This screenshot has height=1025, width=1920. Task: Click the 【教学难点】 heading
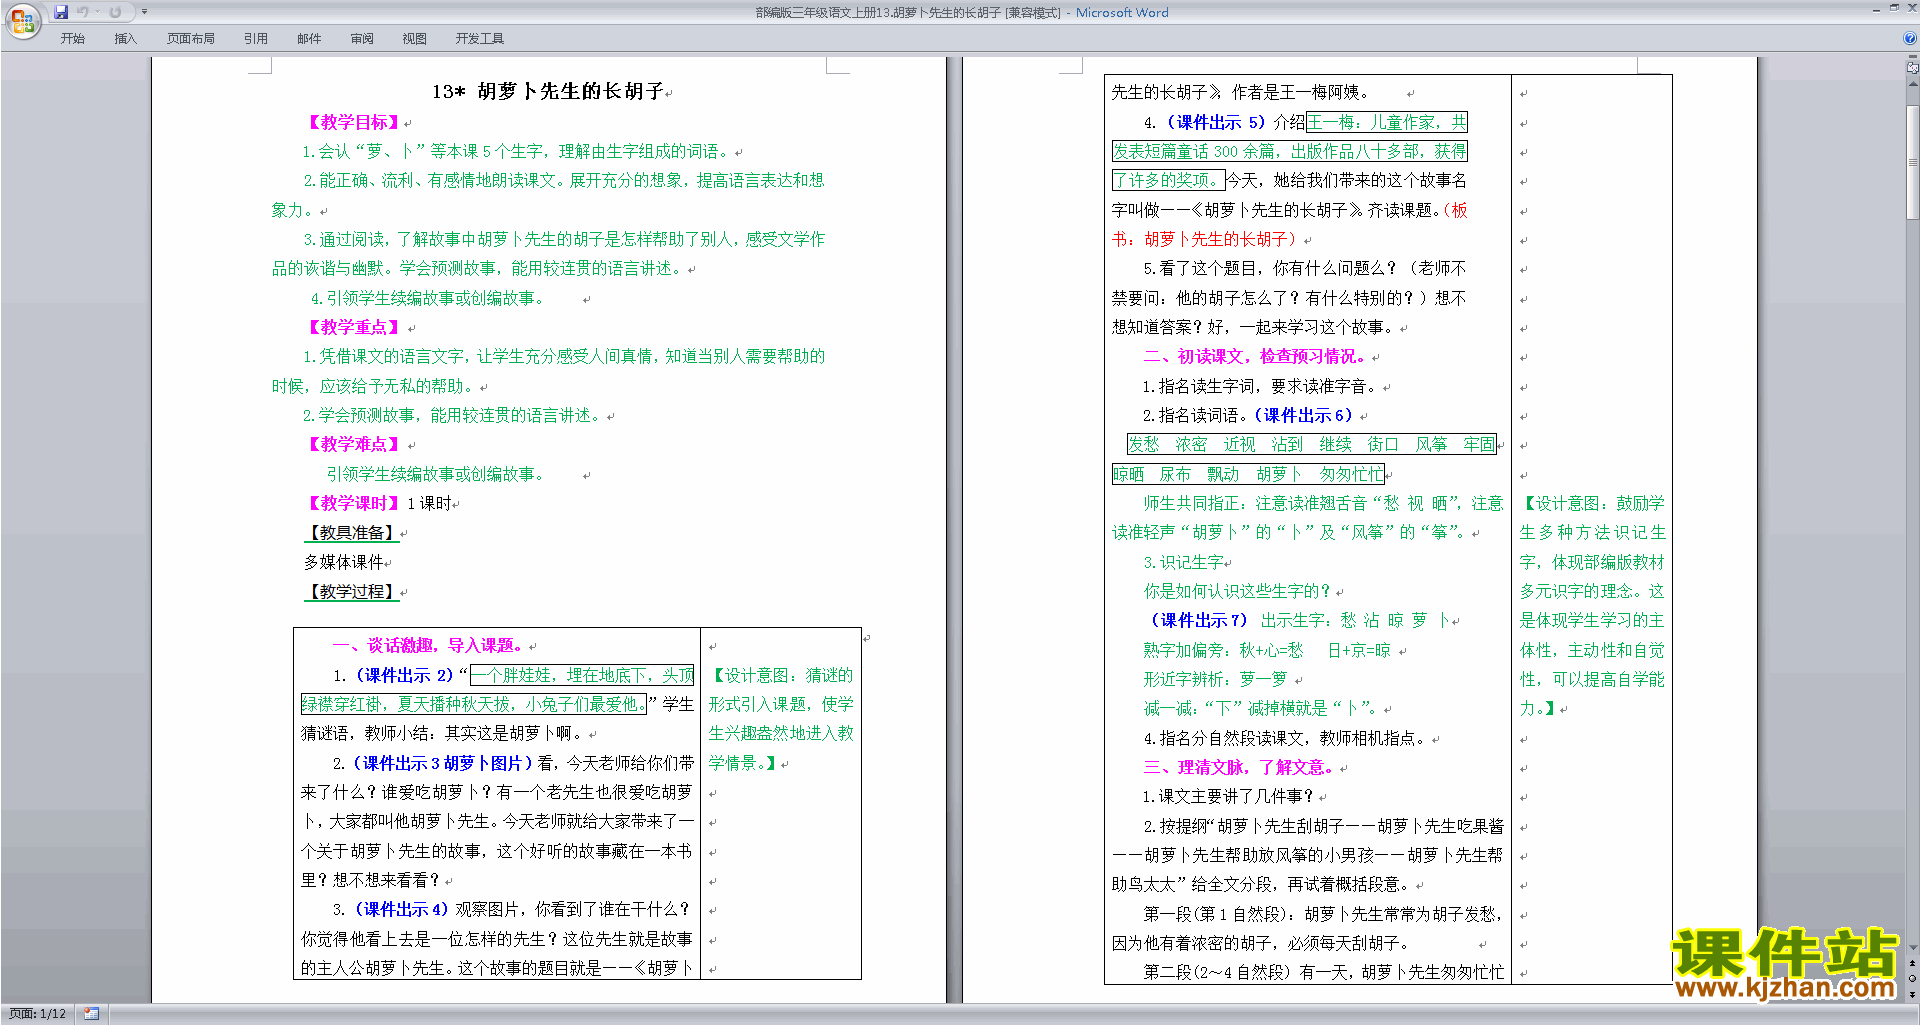354,444
